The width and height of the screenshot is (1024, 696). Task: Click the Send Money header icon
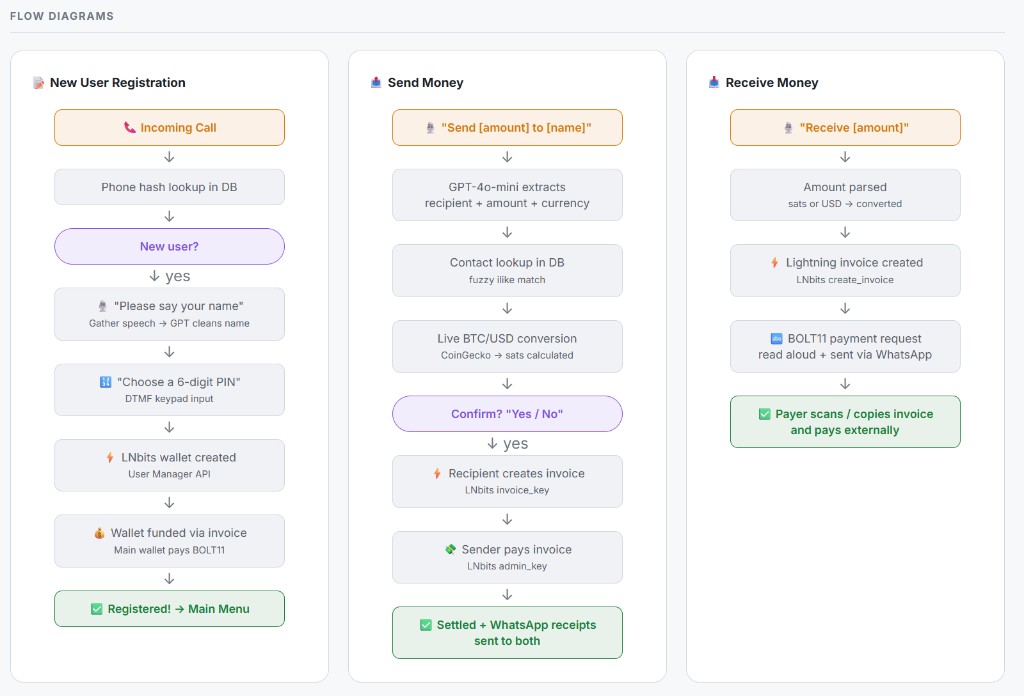(376, 83)
